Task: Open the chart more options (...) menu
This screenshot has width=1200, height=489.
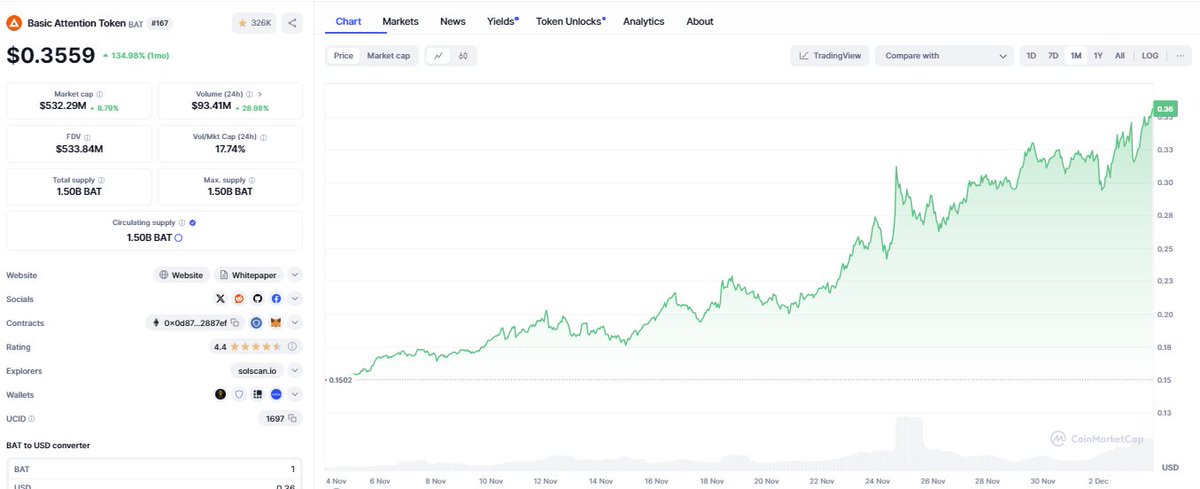Action: point(1180,56)
